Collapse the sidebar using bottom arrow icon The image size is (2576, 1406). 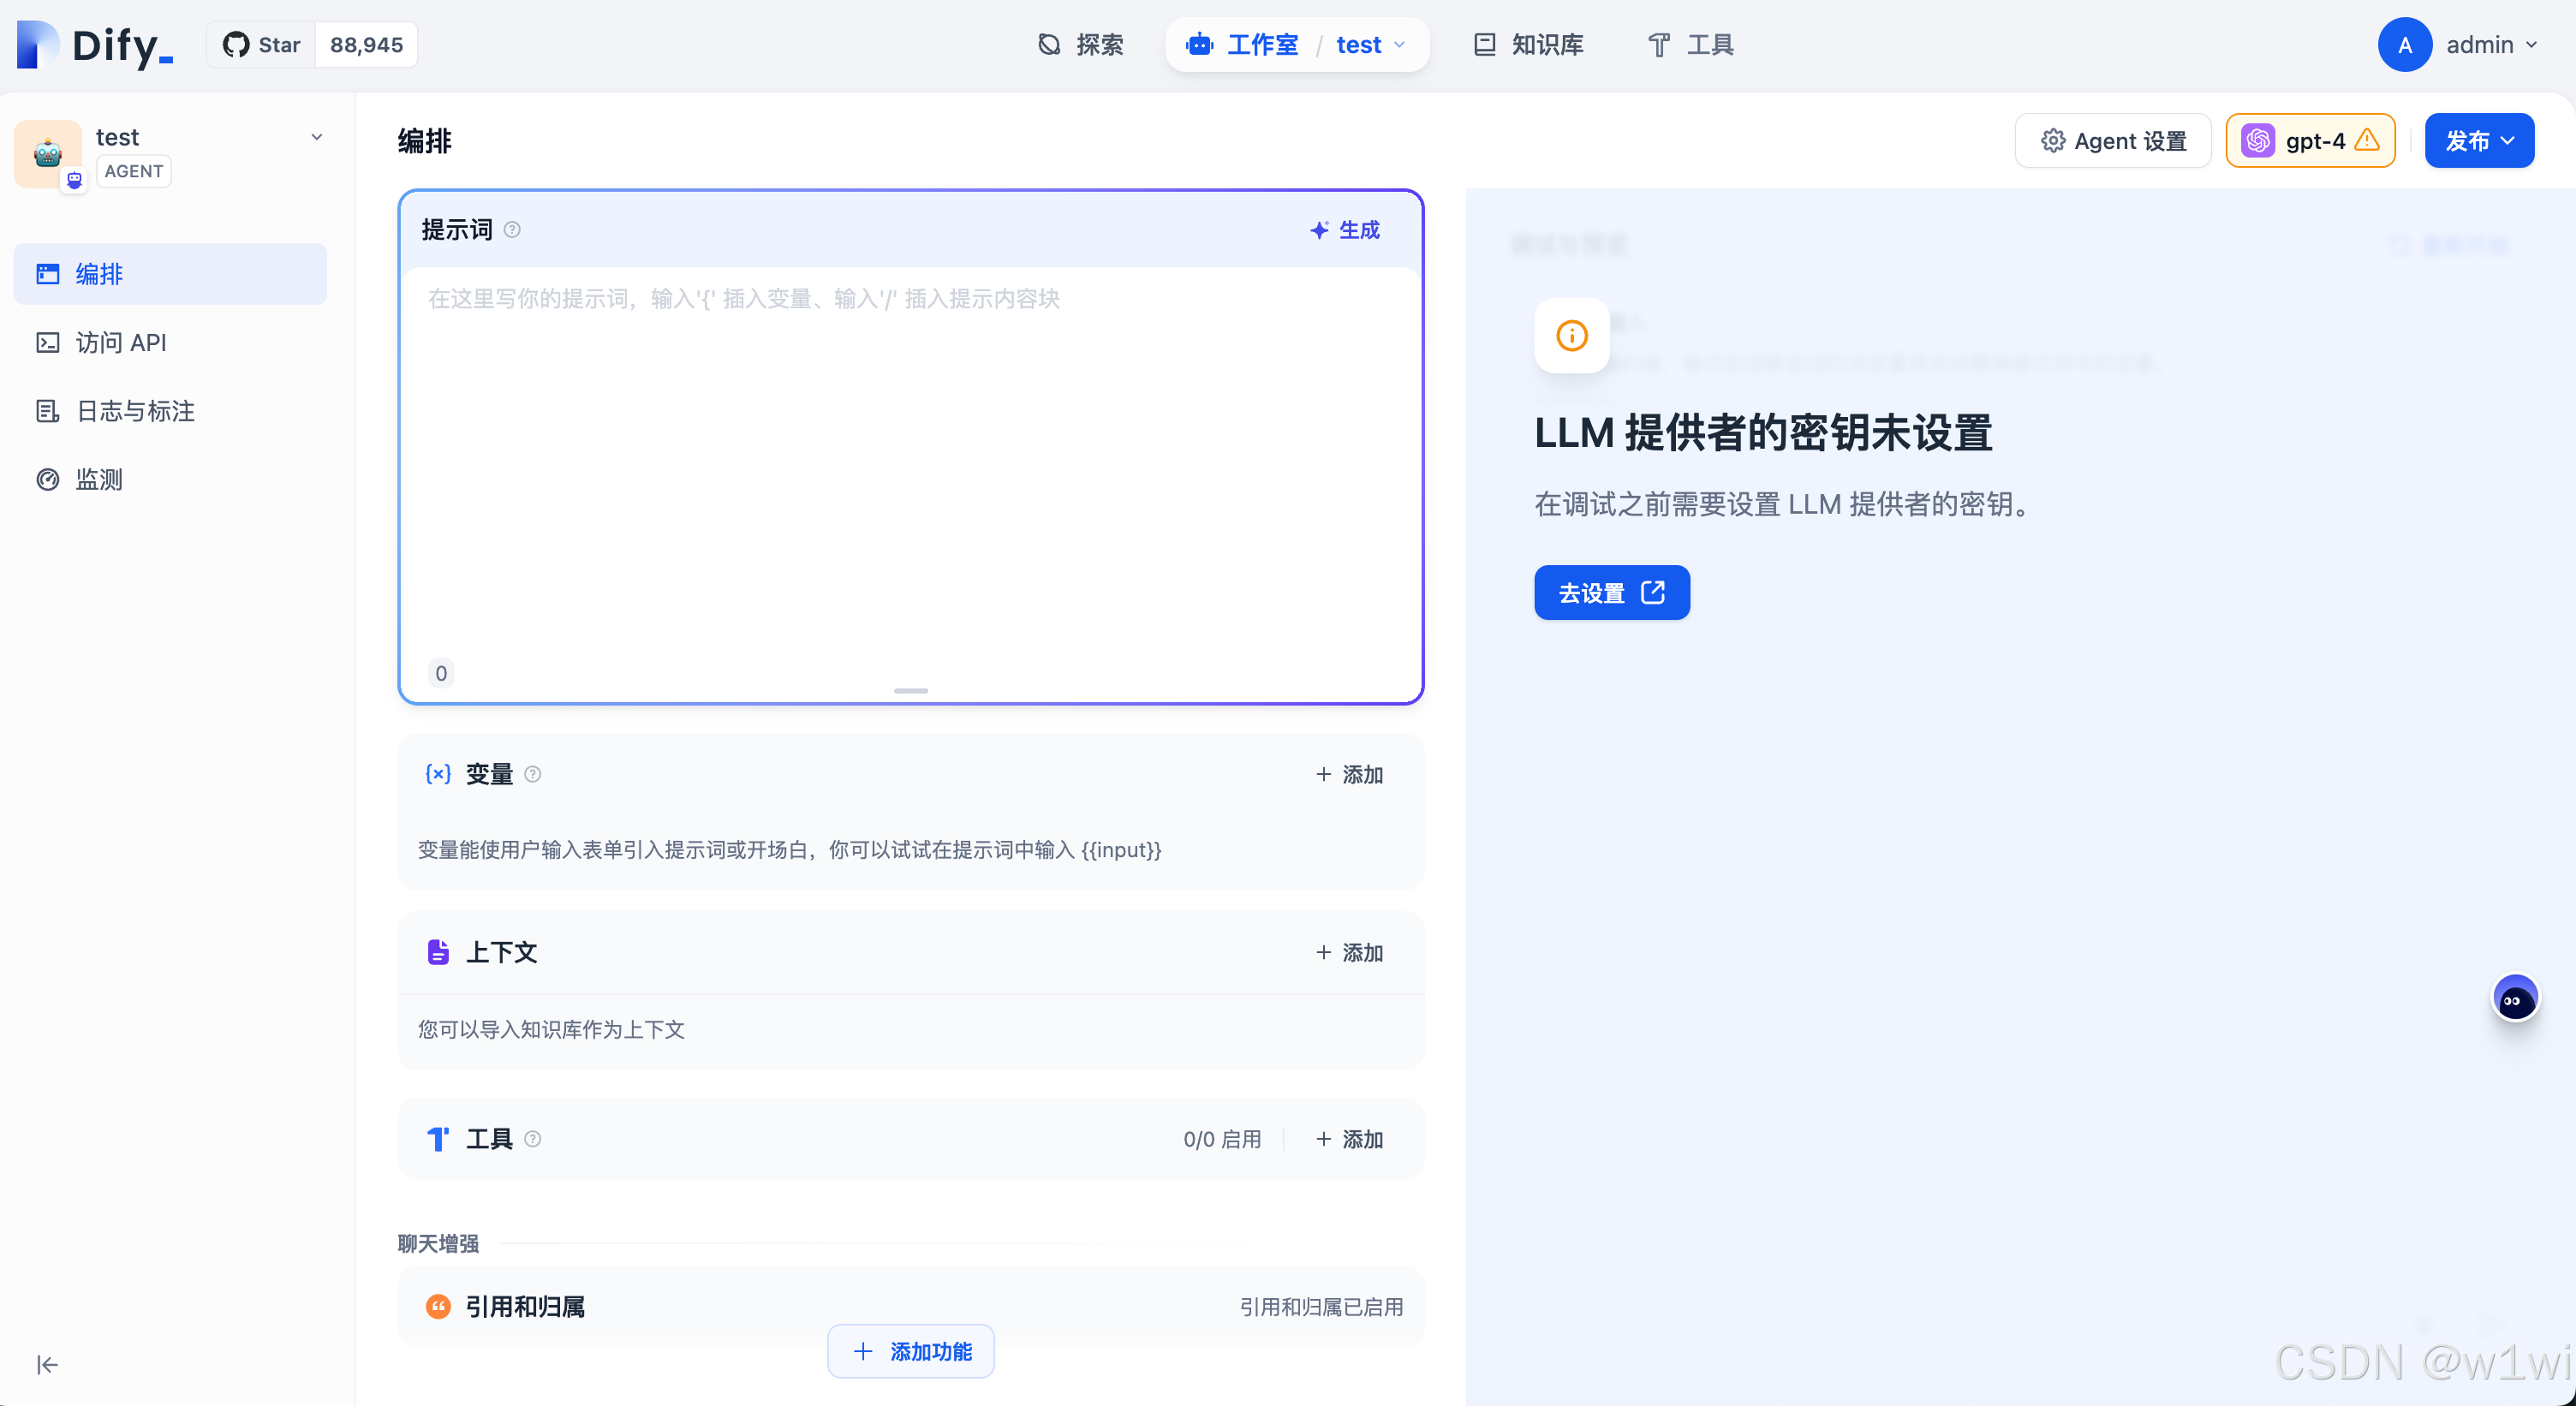46,1364
